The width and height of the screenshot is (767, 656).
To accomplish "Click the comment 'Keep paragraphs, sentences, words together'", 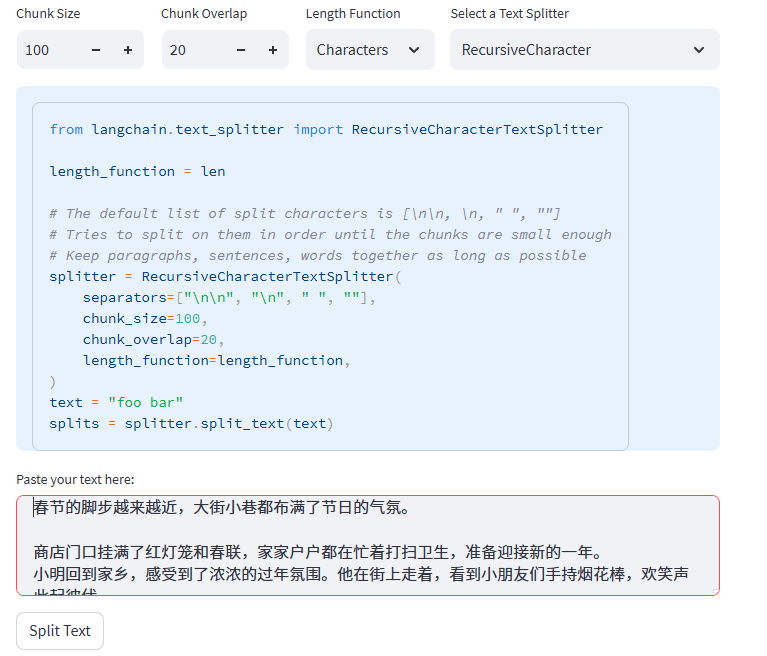I will [318, 256].
